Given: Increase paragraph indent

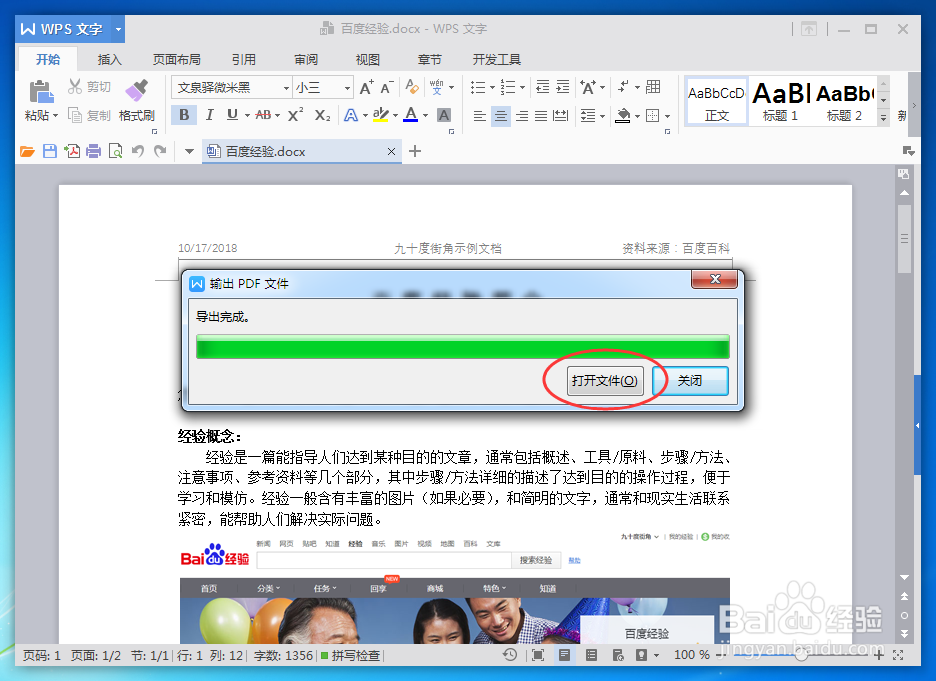Looking at the screenshot, I should pyautogui.click(x=563, y=87).
